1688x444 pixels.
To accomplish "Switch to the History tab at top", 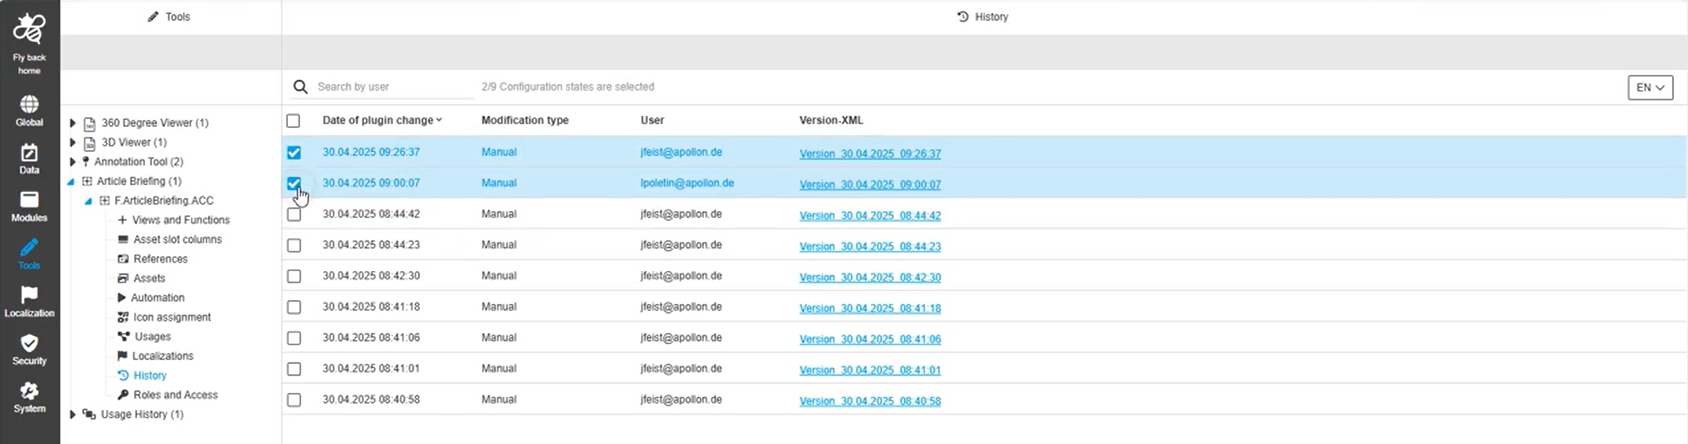I will pyautogui.click(x=982, y=17).
